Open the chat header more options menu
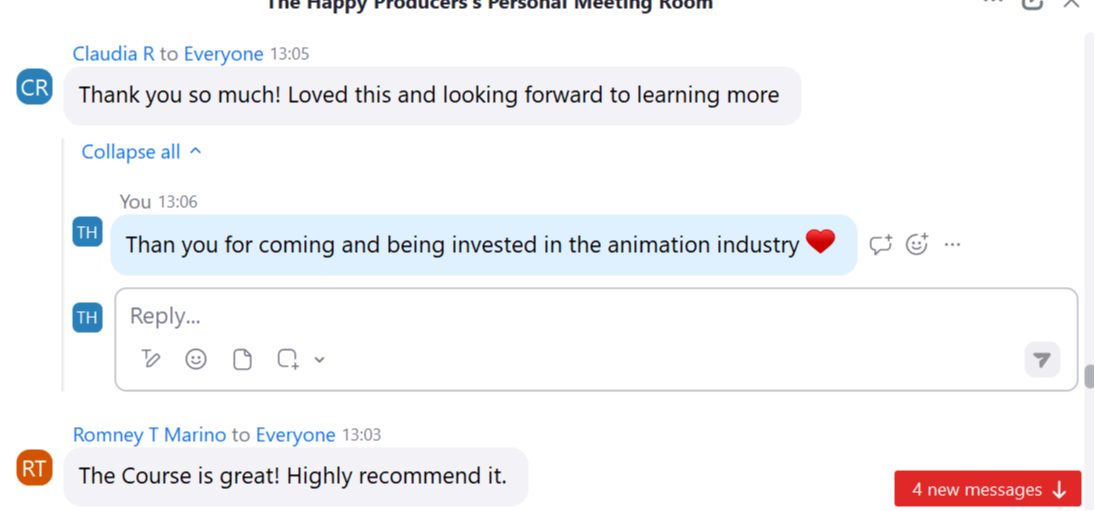Viewport: 1095px width, 511px height. tap(993, 3)
